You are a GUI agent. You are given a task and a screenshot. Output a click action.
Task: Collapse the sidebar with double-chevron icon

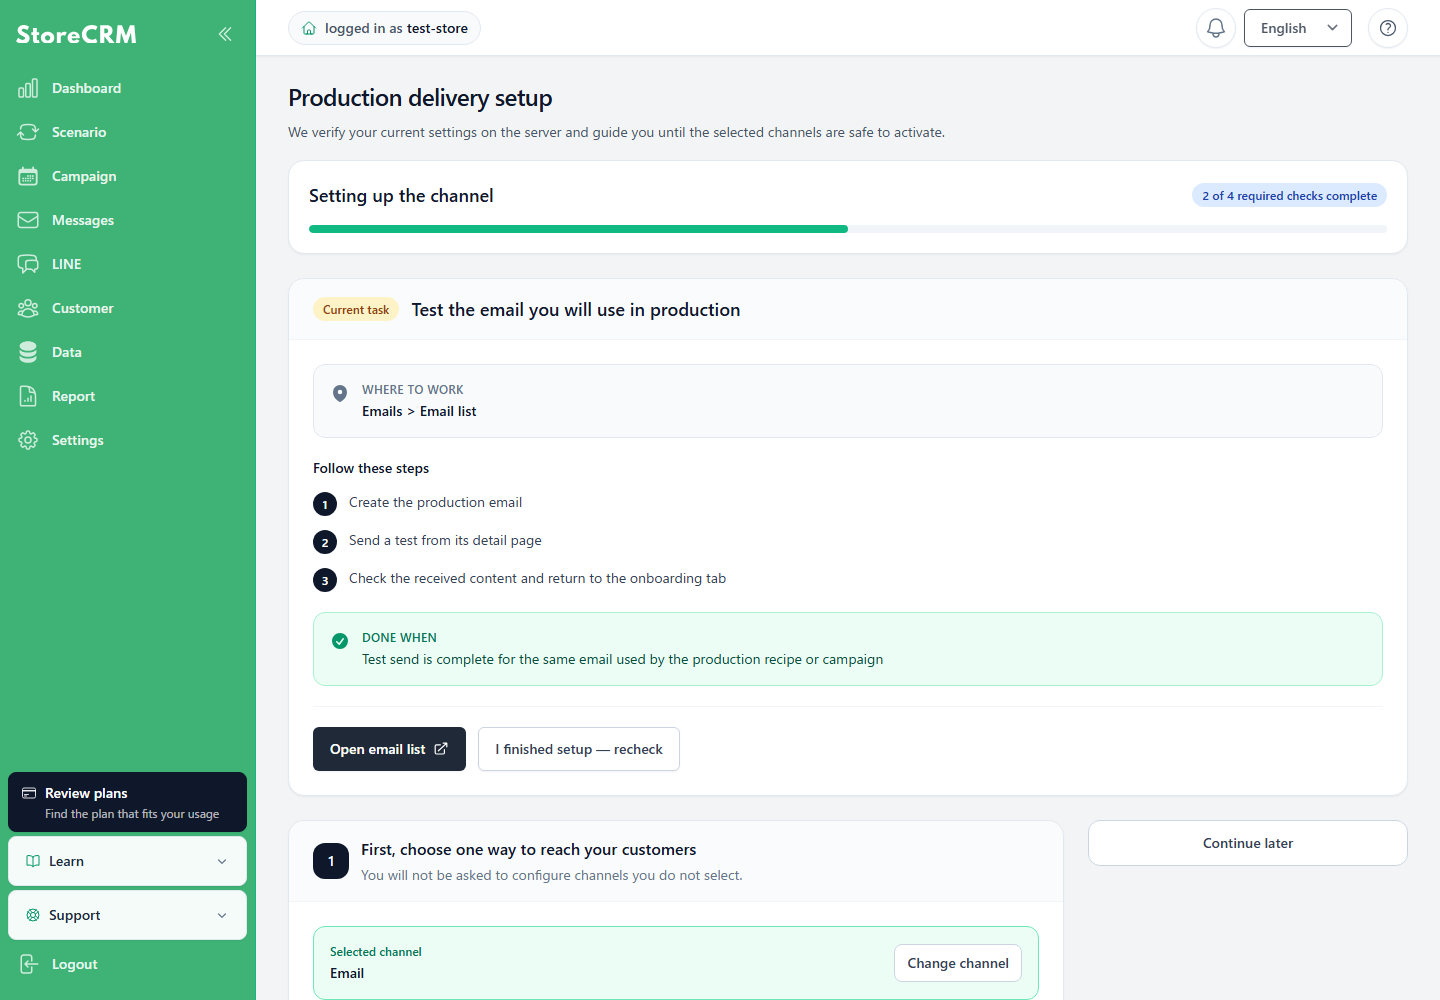(225, 34)
